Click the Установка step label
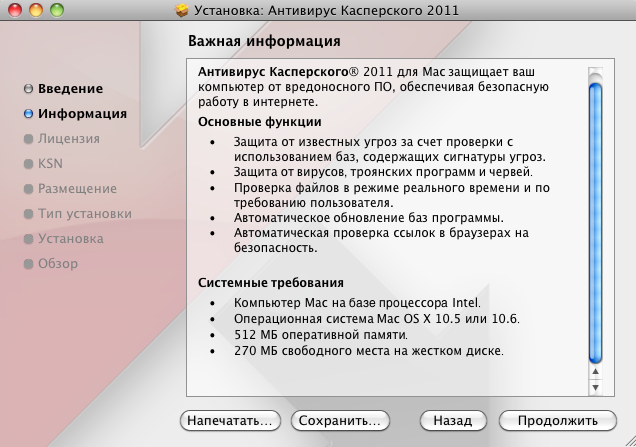The width and height of the screenshot is (636, 447). coord(71,239)
